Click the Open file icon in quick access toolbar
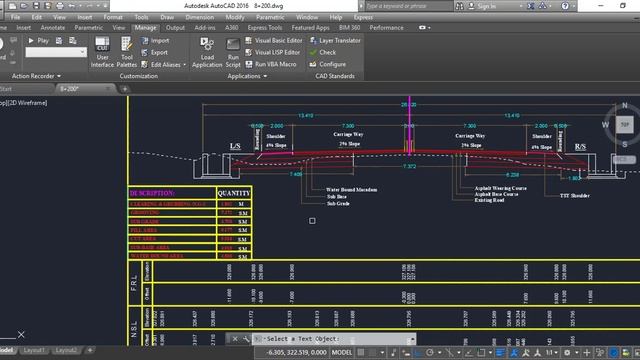The width and height of the screenshot is (640, 360). tap(24, 6)
